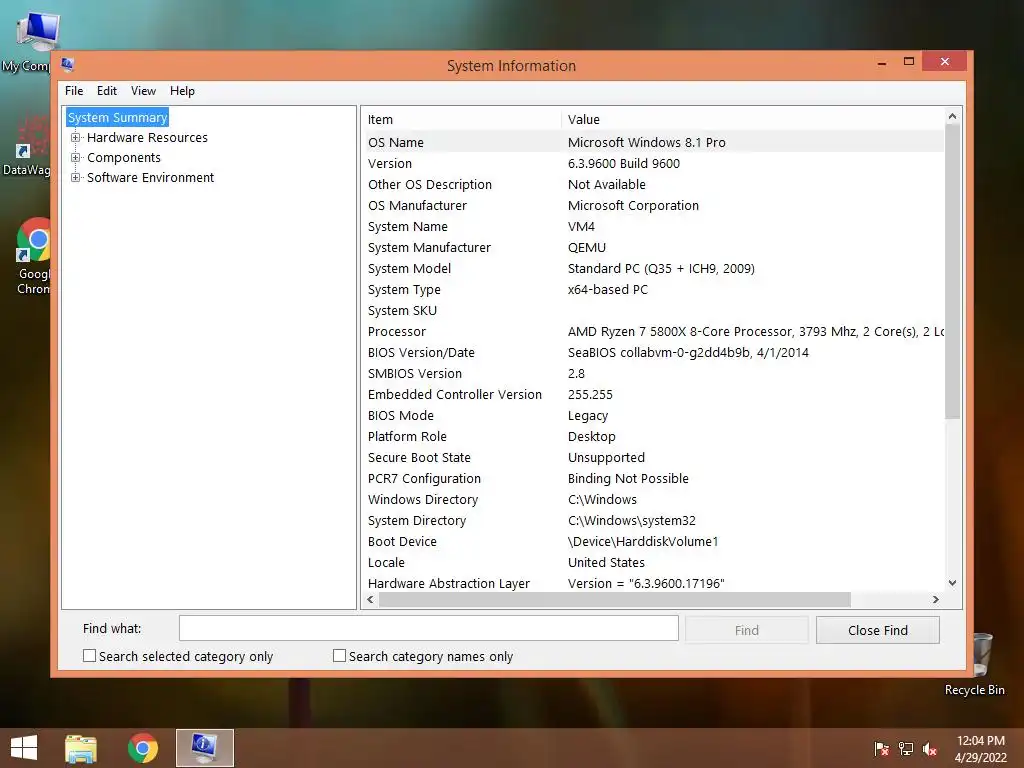Select System Information taskbar button
Viewport: 1024px width, 768px height.
click(x=204, y=748)
